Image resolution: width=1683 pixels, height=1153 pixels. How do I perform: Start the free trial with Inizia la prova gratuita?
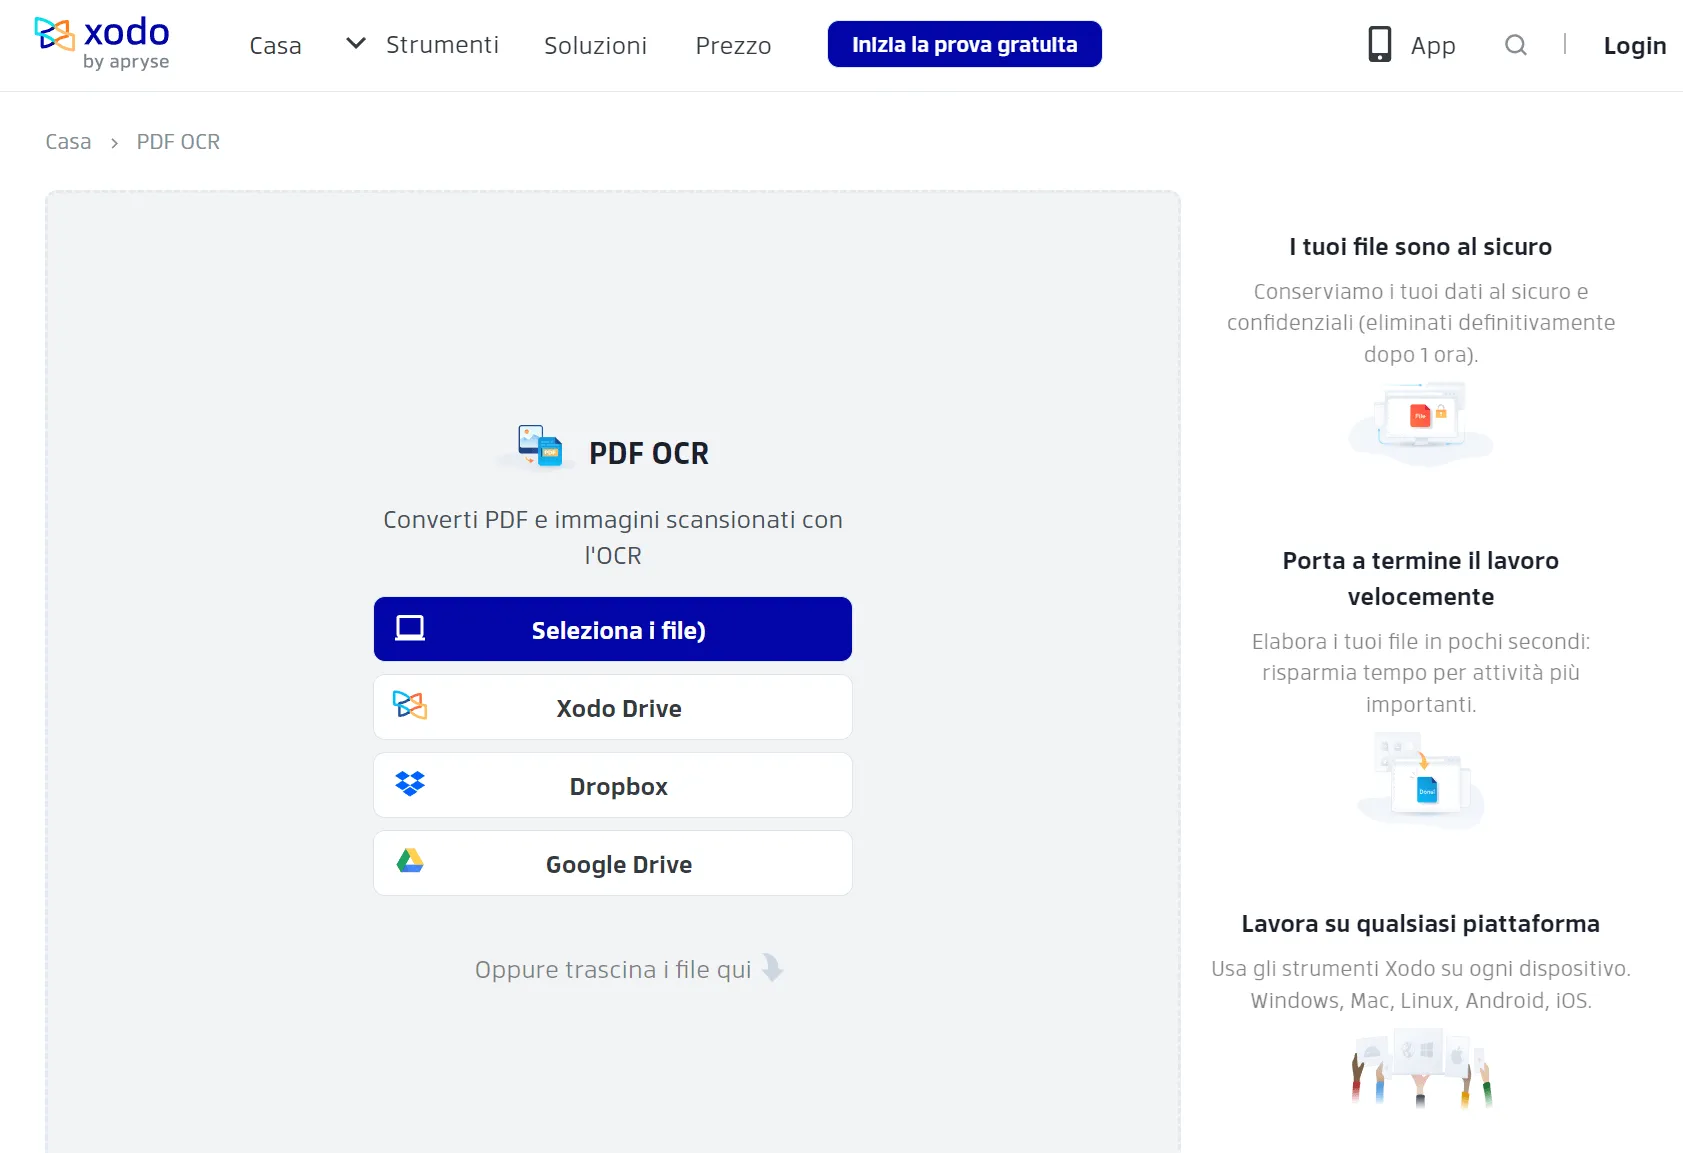(964, 44)
